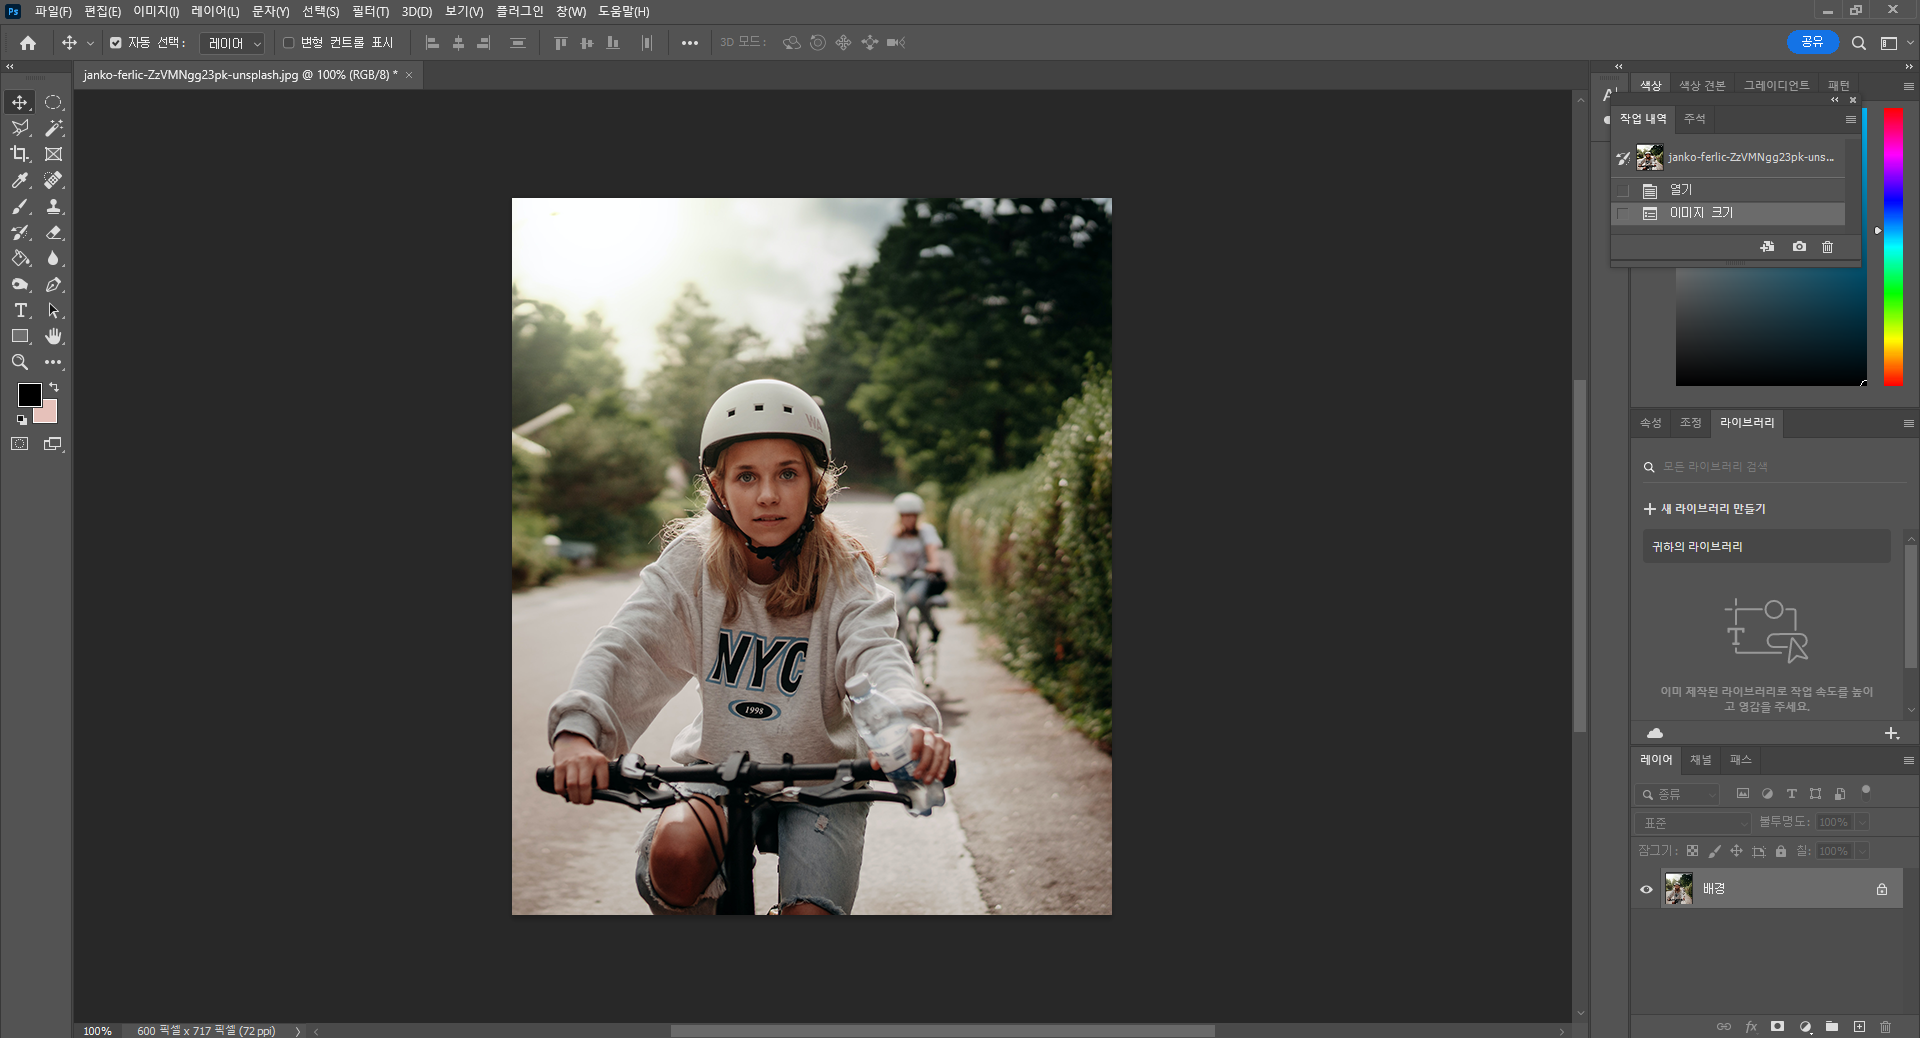
Task: Switch to the 색상 견본 tab
Action: click(1702, 86)
